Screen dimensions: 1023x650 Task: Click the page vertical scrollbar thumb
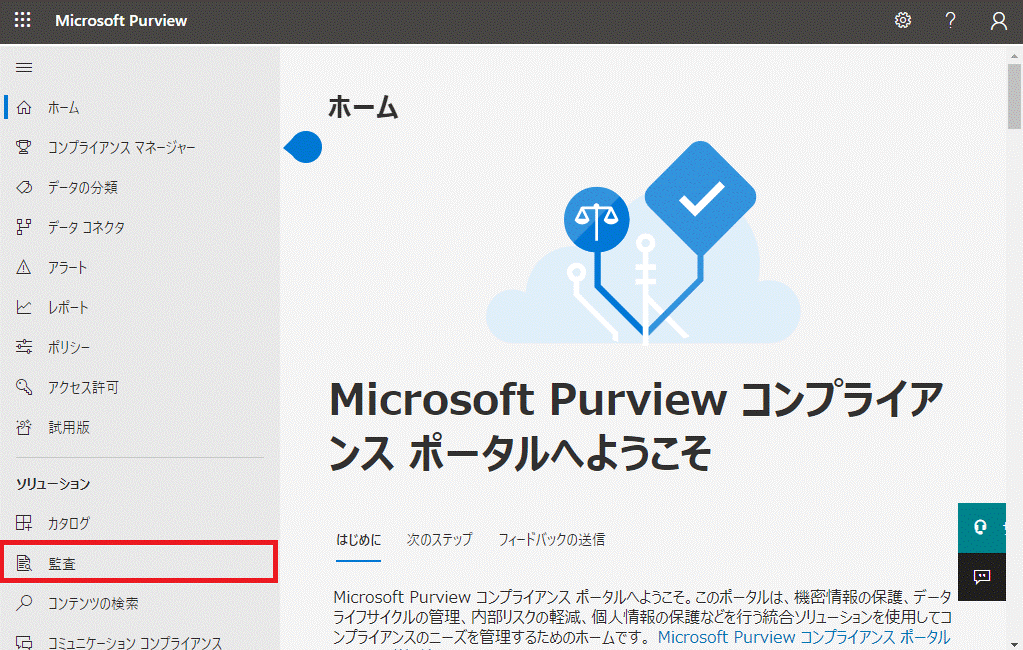pyautogui.click(x=1014, y=97)
